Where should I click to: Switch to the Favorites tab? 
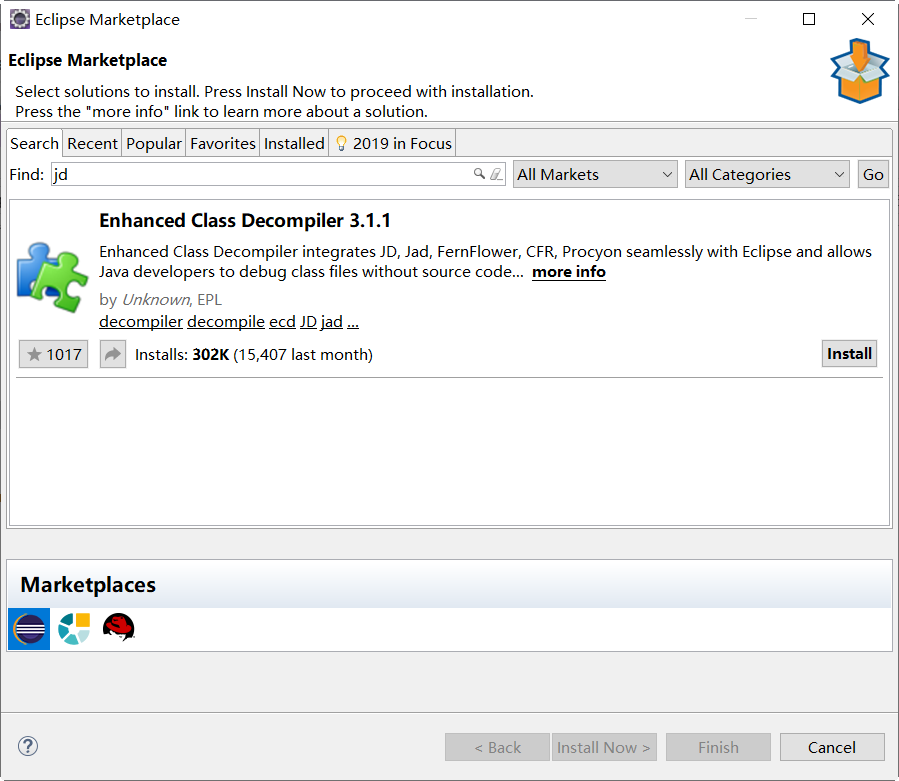222,143
